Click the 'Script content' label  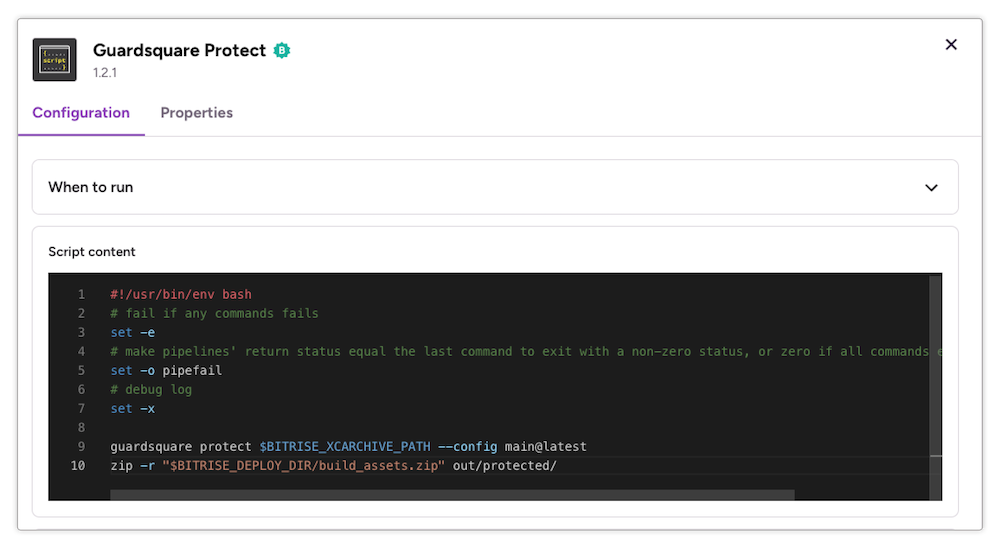coord(92,252)
